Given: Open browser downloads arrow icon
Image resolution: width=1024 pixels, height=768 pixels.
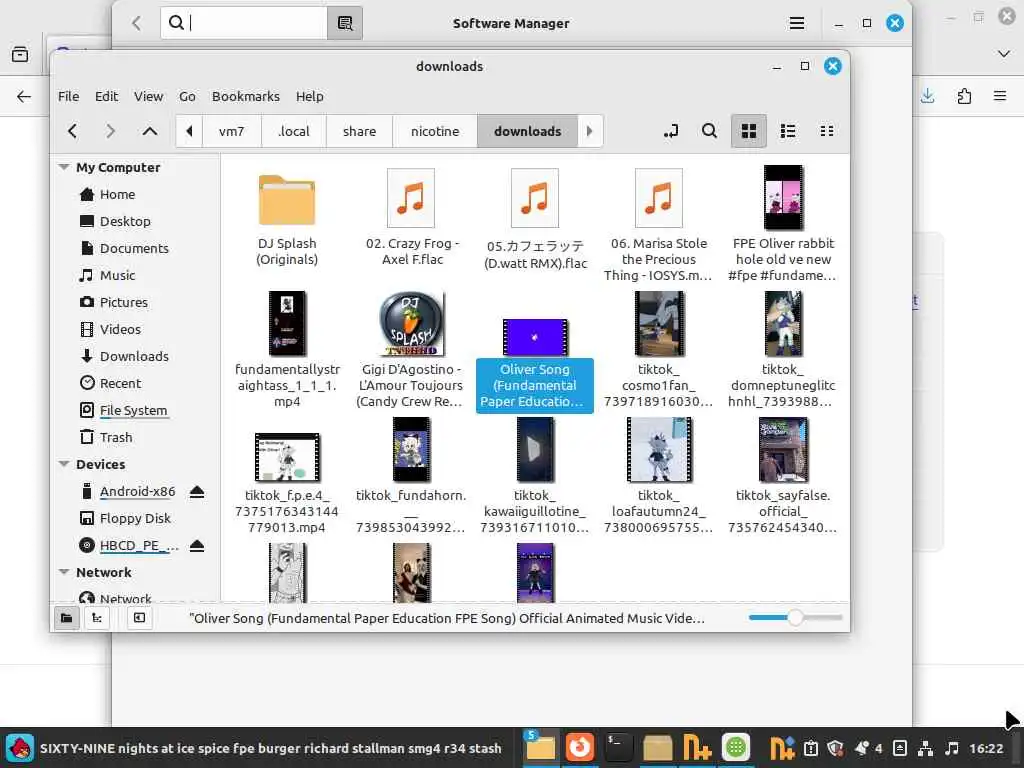Looking at the screenshot, I should pyautogui.click(x=927, y=96).
